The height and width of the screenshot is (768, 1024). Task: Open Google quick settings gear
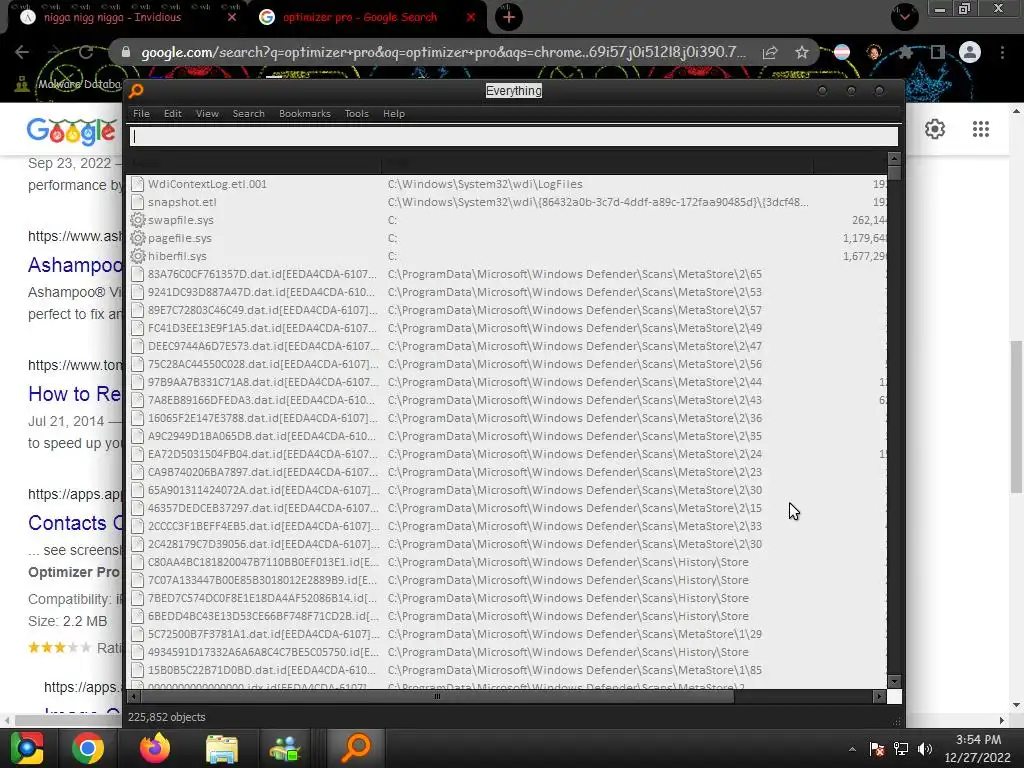[x=935, y=129]
